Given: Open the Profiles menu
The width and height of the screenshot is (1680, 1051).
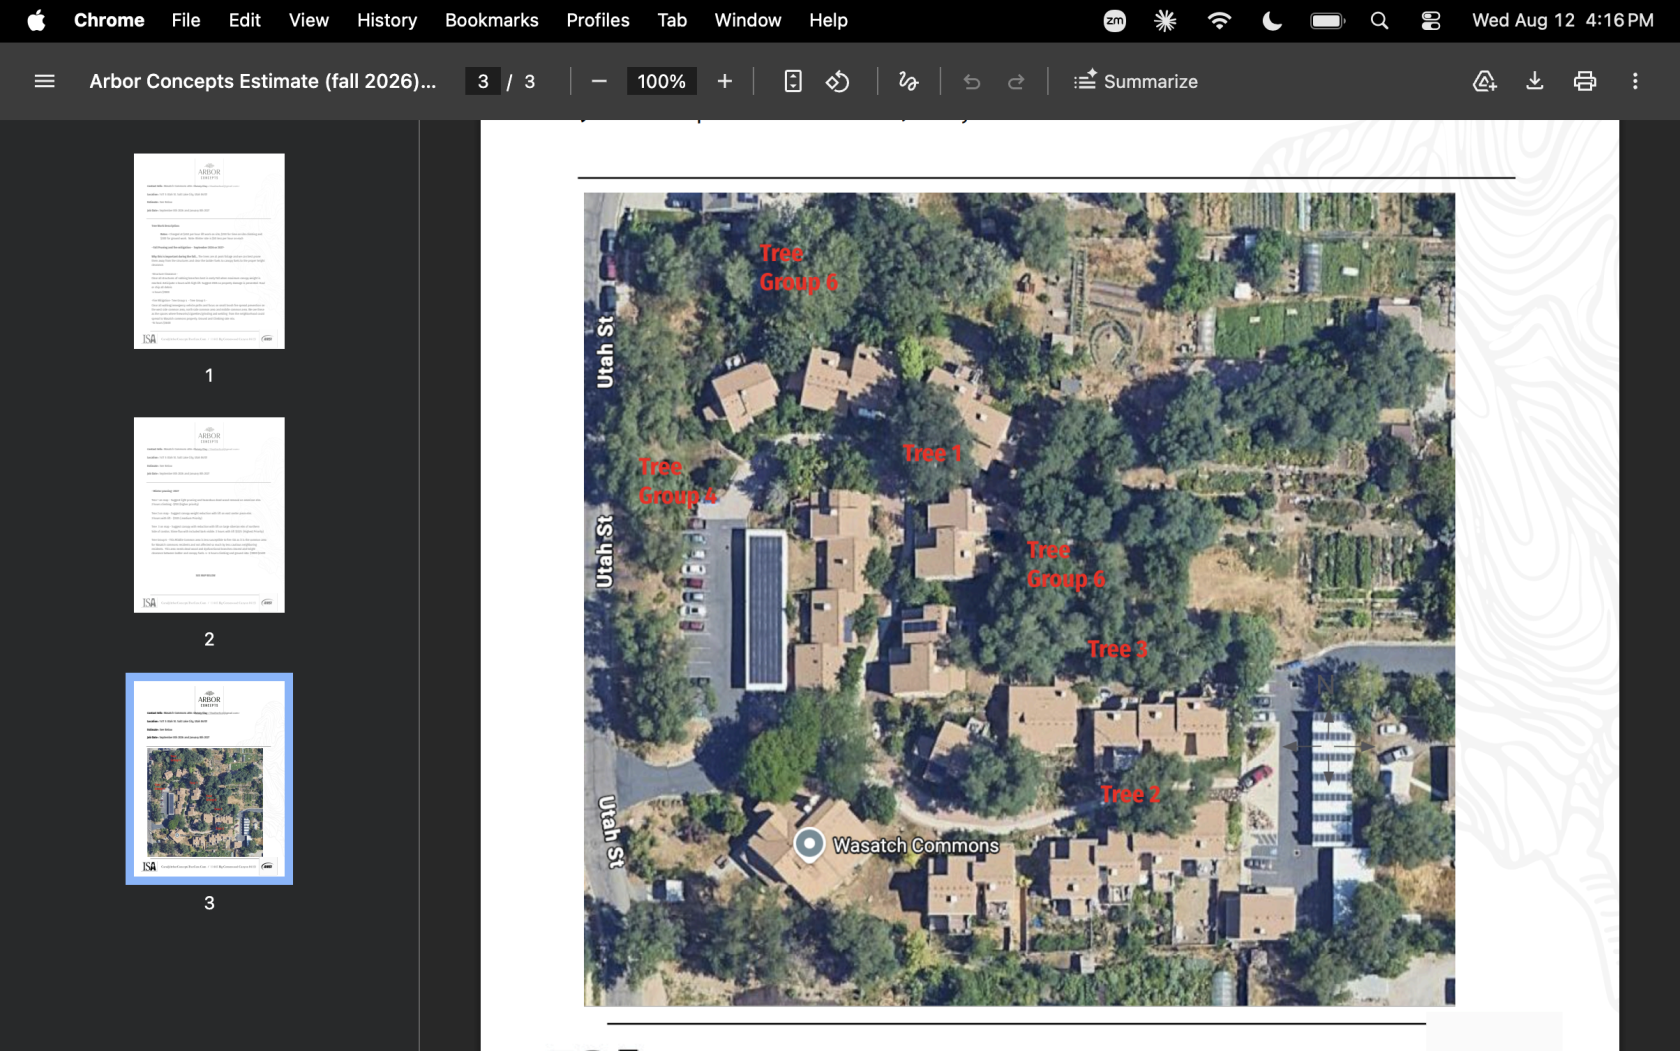Looking at the screenshot, I should [598, 20].
